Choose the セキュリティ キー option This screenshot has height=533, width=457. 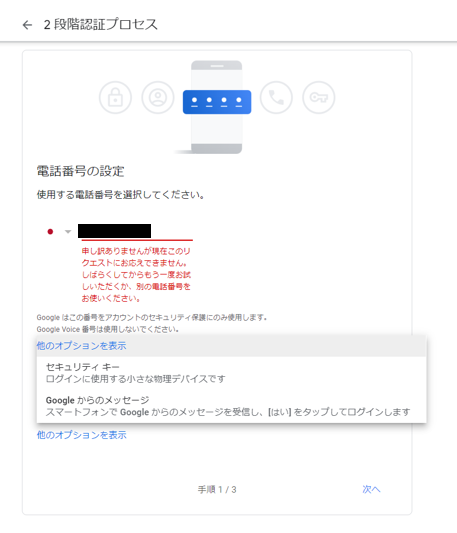tap(231, 373)
